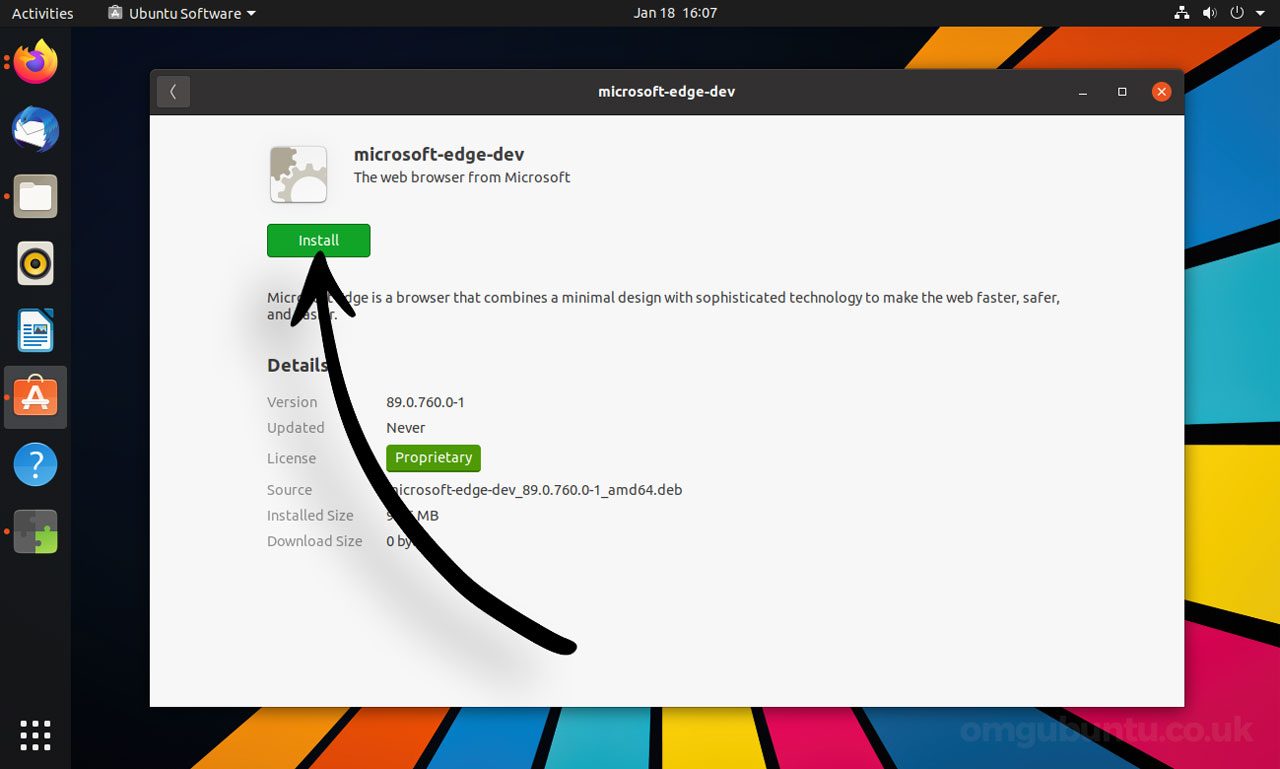
Task: Click the 'Download Size' label
Action: coord(314,541)
